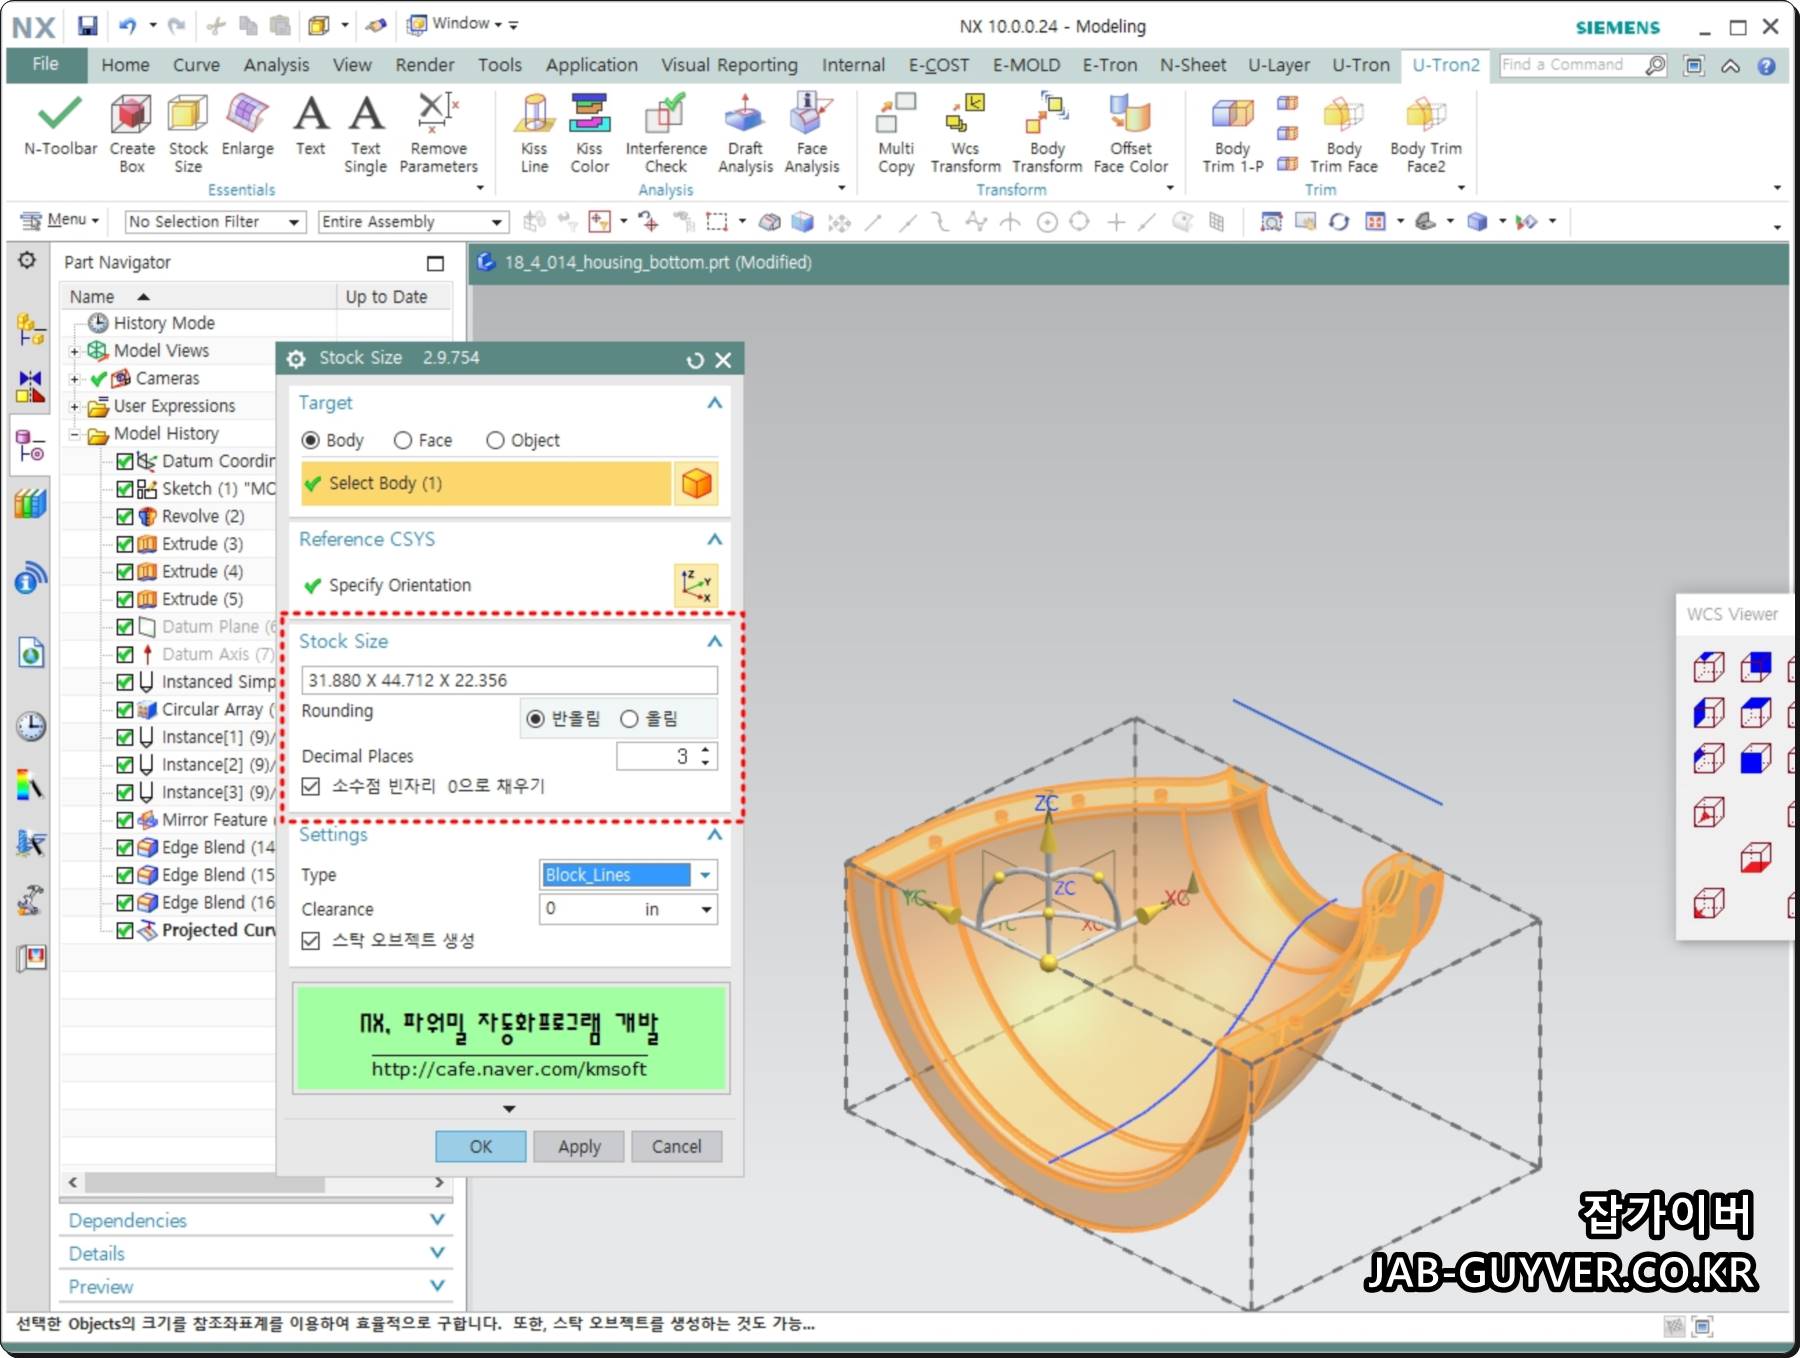This screenshot has width=1800, height=1358.
Task: Expand the Model Views tree node
Action: (74, 351)
